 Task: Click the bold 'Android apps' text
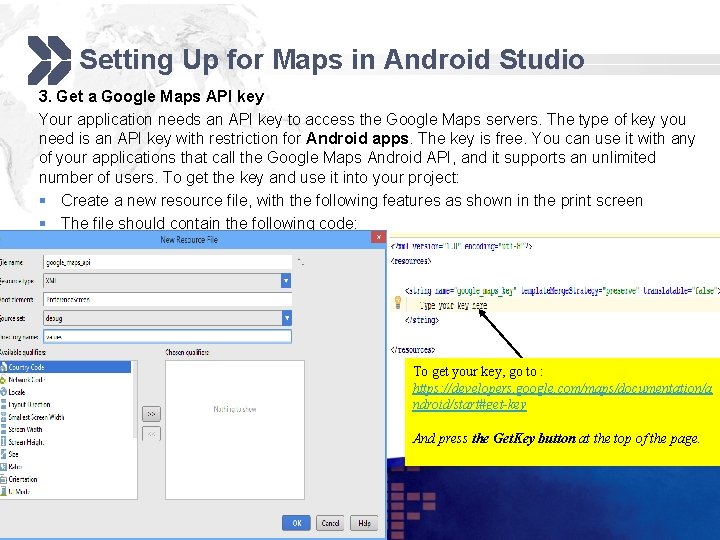[x=357, y=138]
